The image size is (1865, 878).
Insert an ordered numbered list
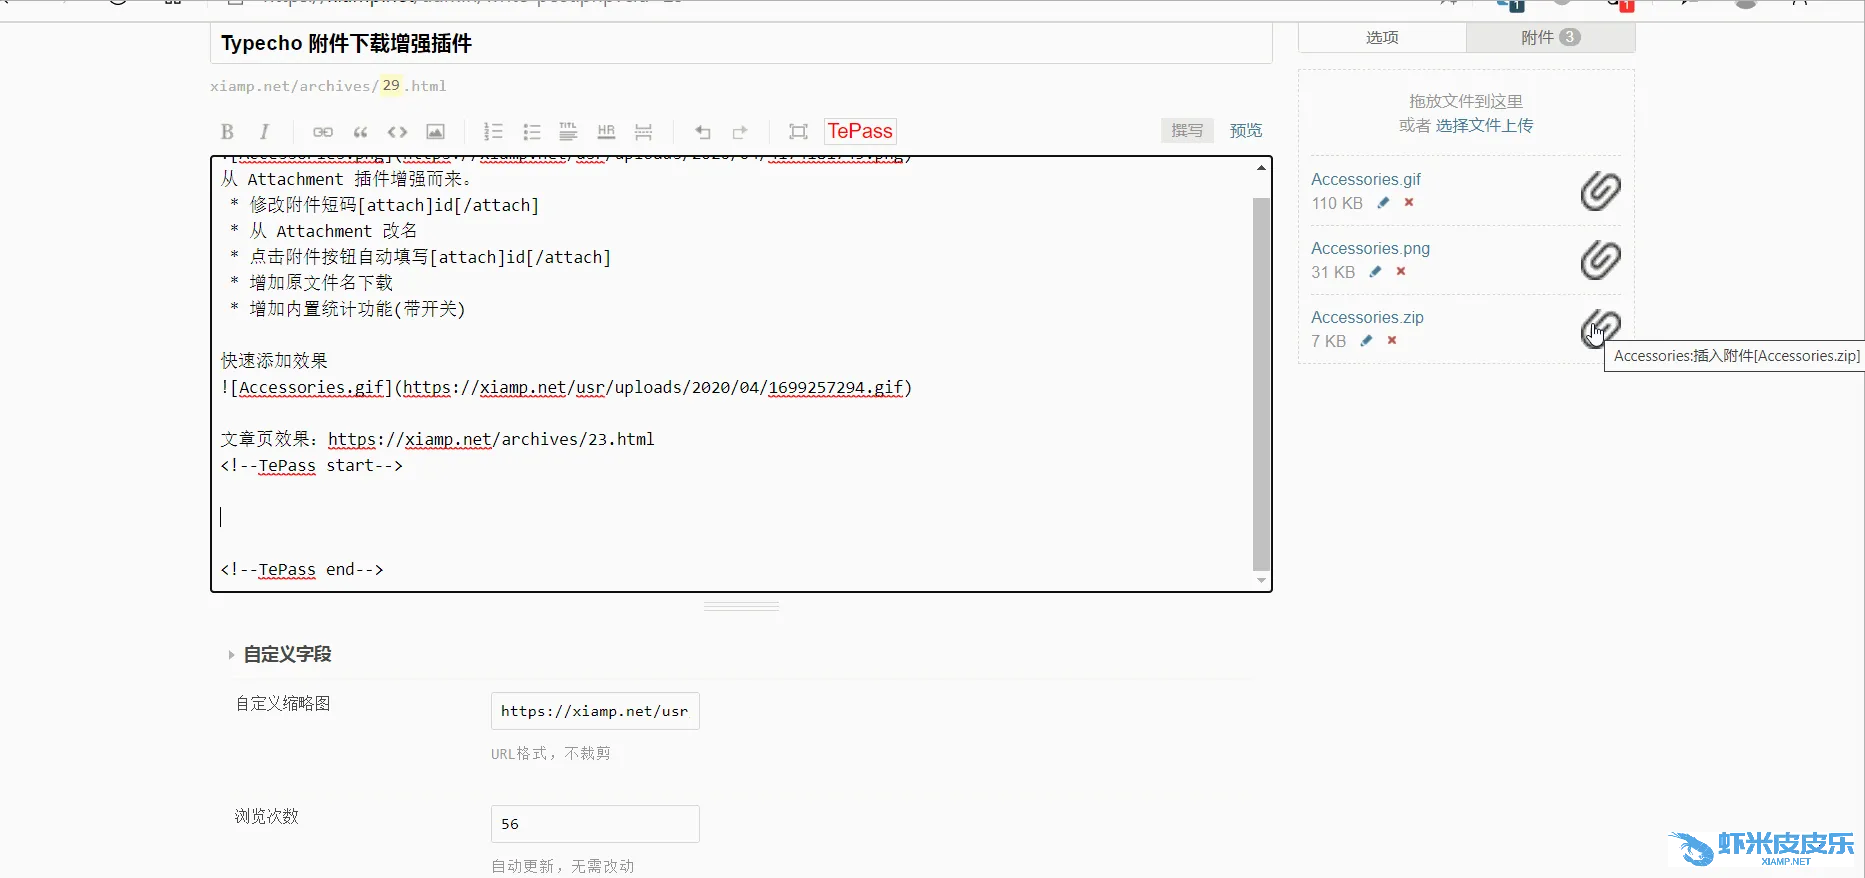coord(493,132)
